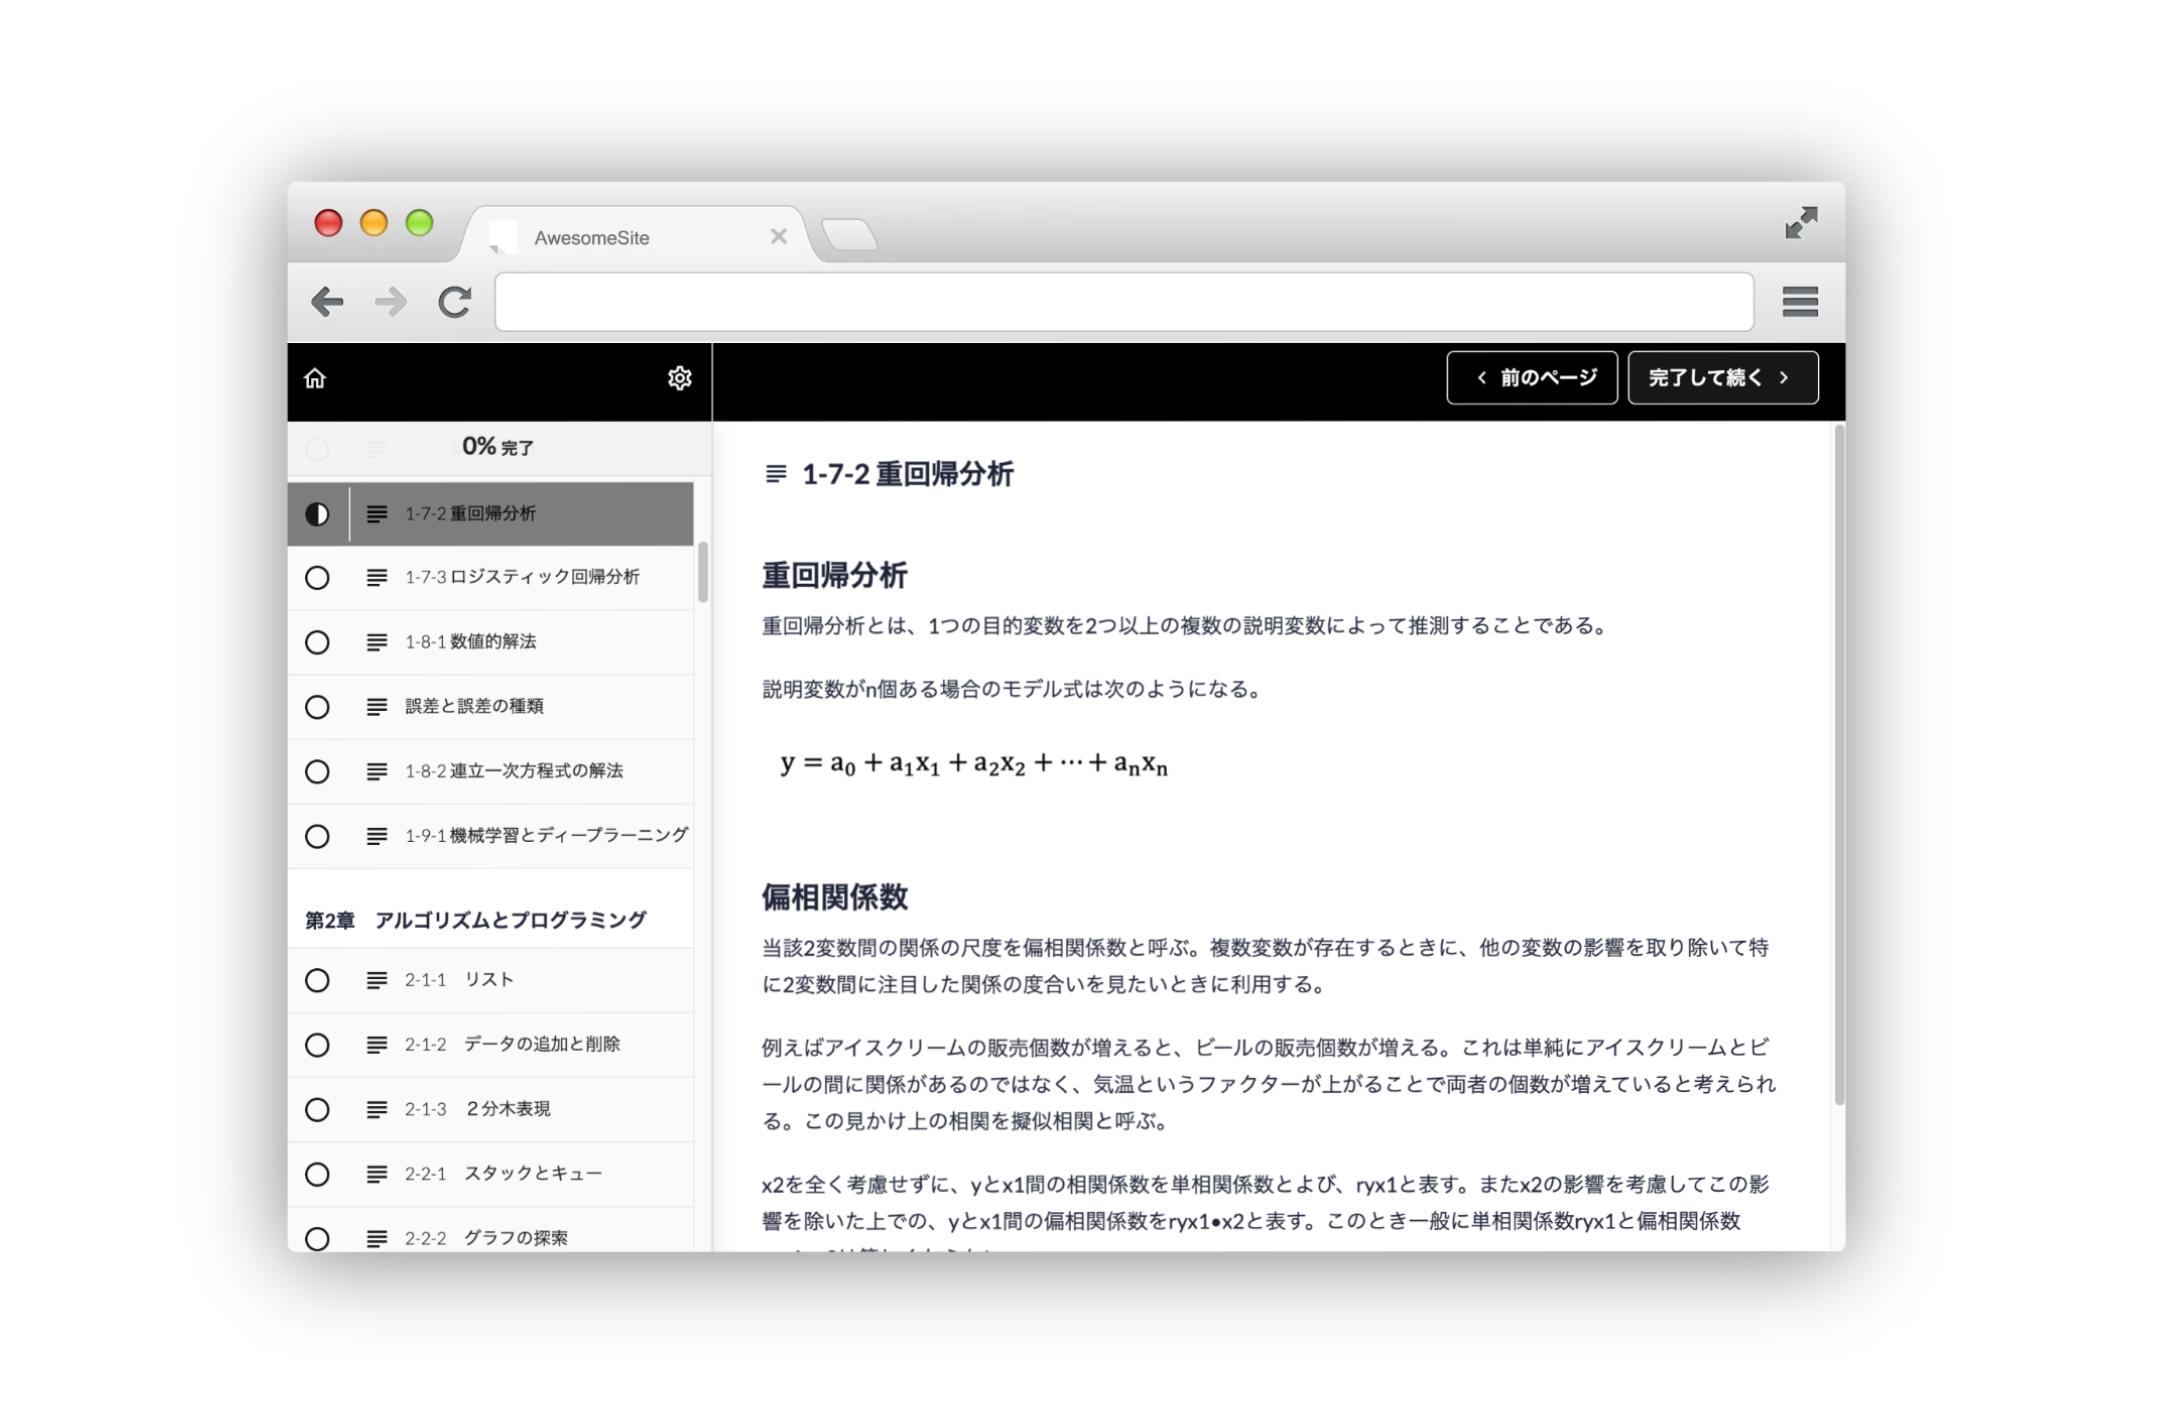The image size is (2162, 1428).
Task: Open lesson 2-1-3 2分木表現
Action: (x=490, y=1109)
